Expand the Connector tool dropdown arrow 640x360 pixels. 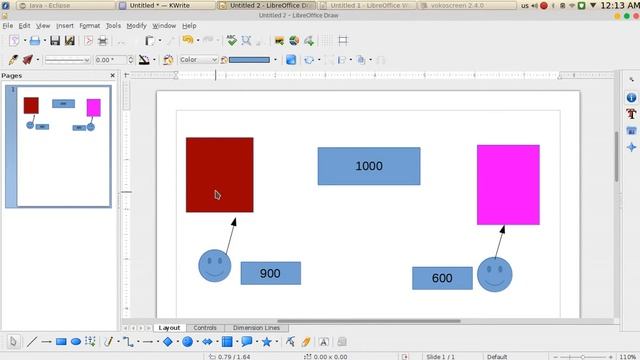pyautogui.click(x=138, y=342)
